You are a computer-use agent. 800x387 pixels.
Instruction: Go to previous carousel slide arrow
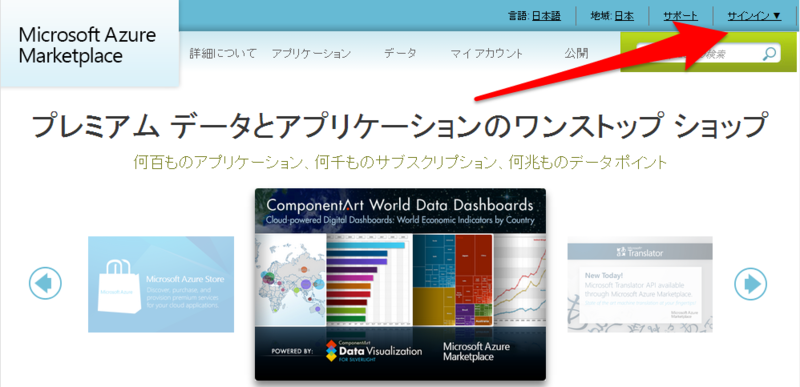pos(45,283)
